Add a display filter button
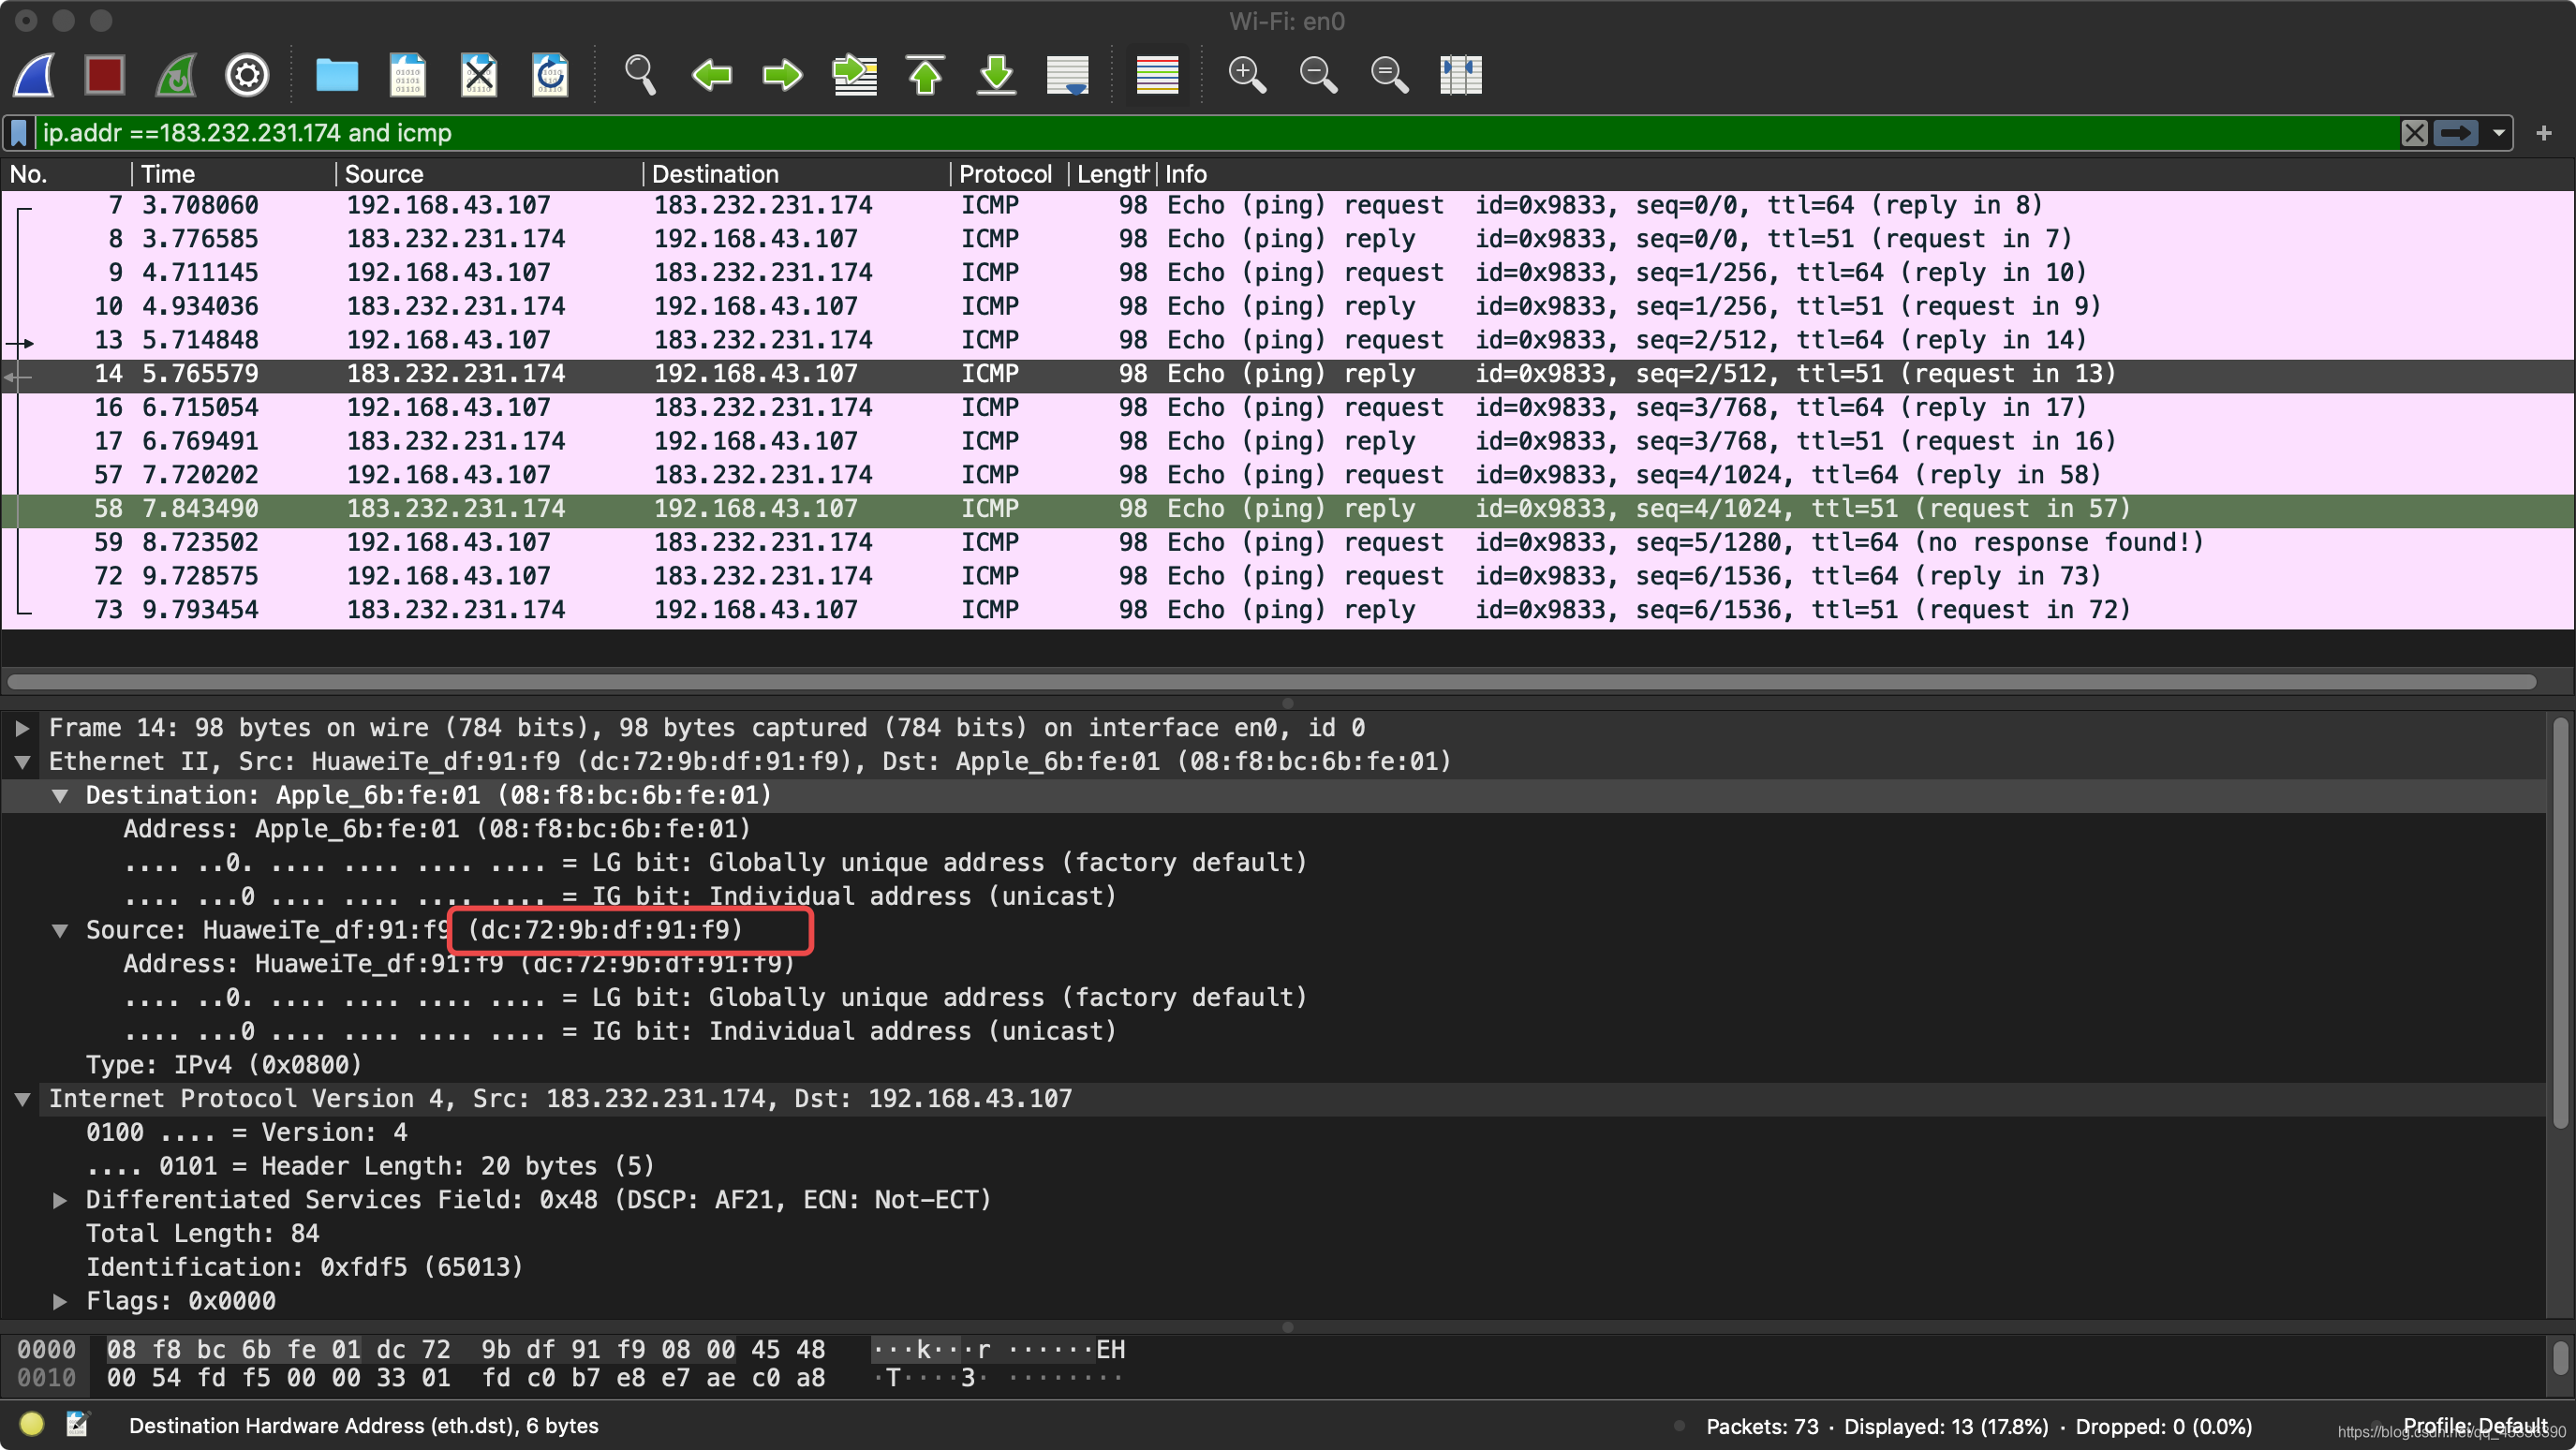Screen dimensions: 2576x1450 (2544, 133)
